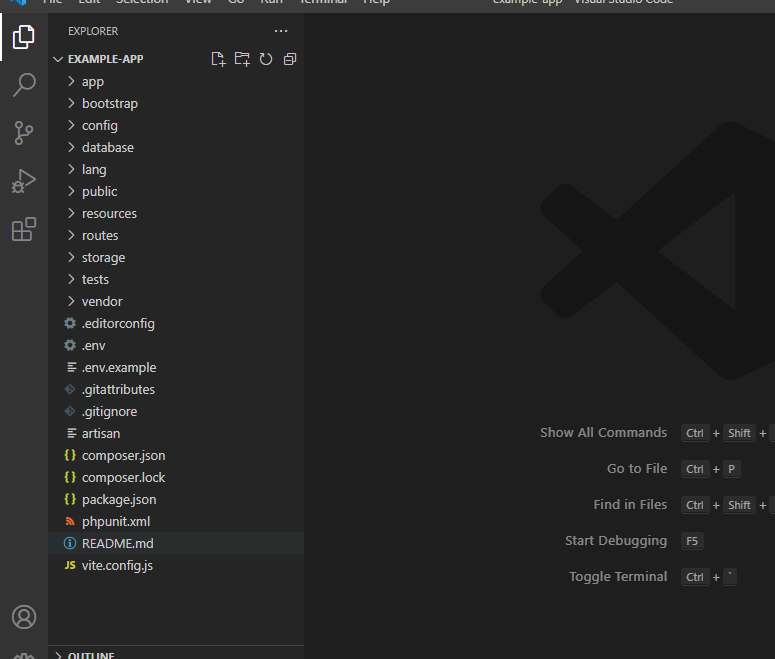Click the gear icon beside .editorconfig
Image resolution: width=775 pixels, height=659 pixels.
70,323
